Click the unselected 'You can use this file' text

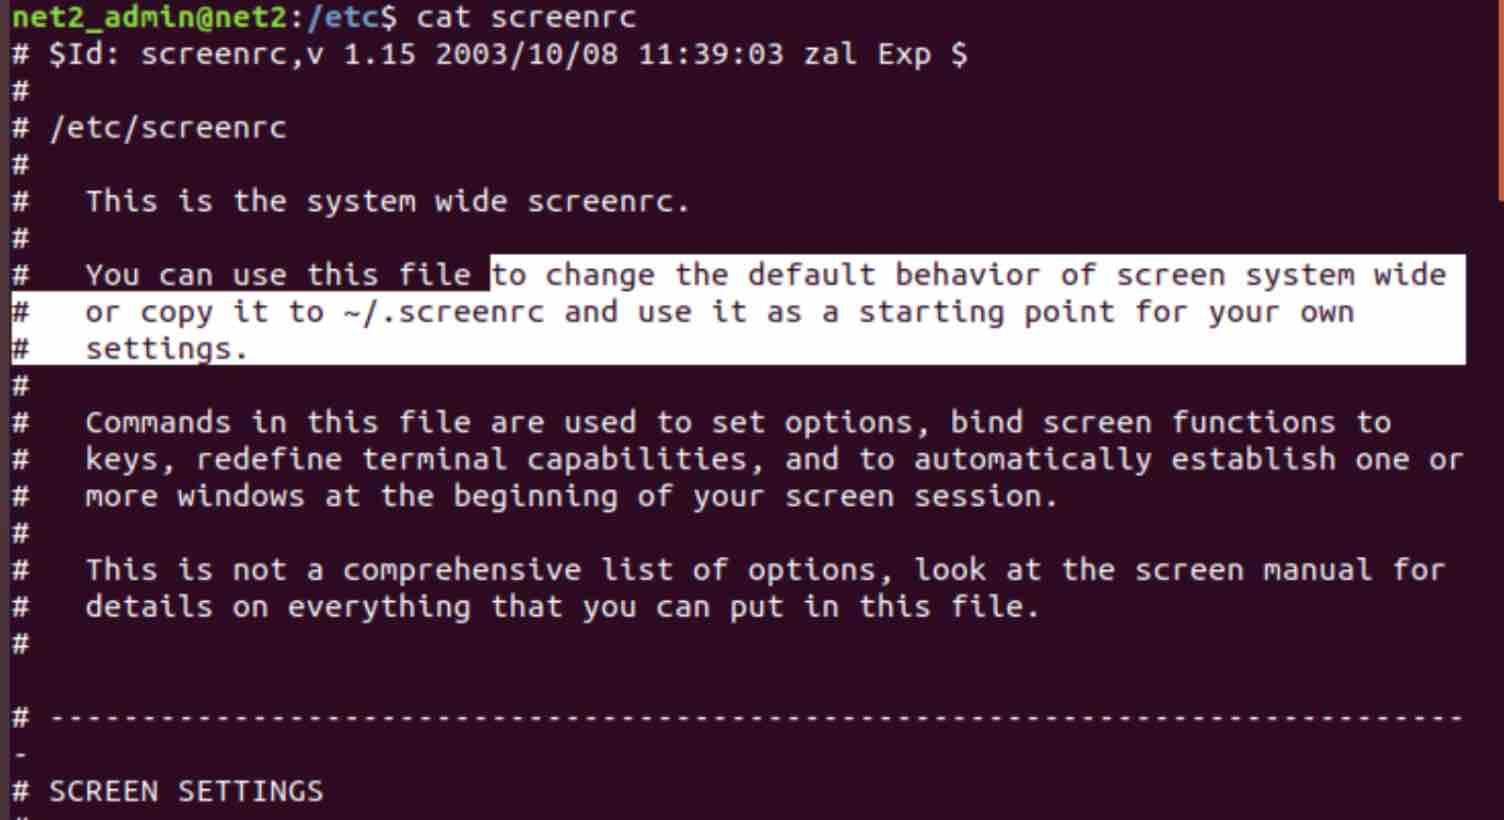(277, 275)
